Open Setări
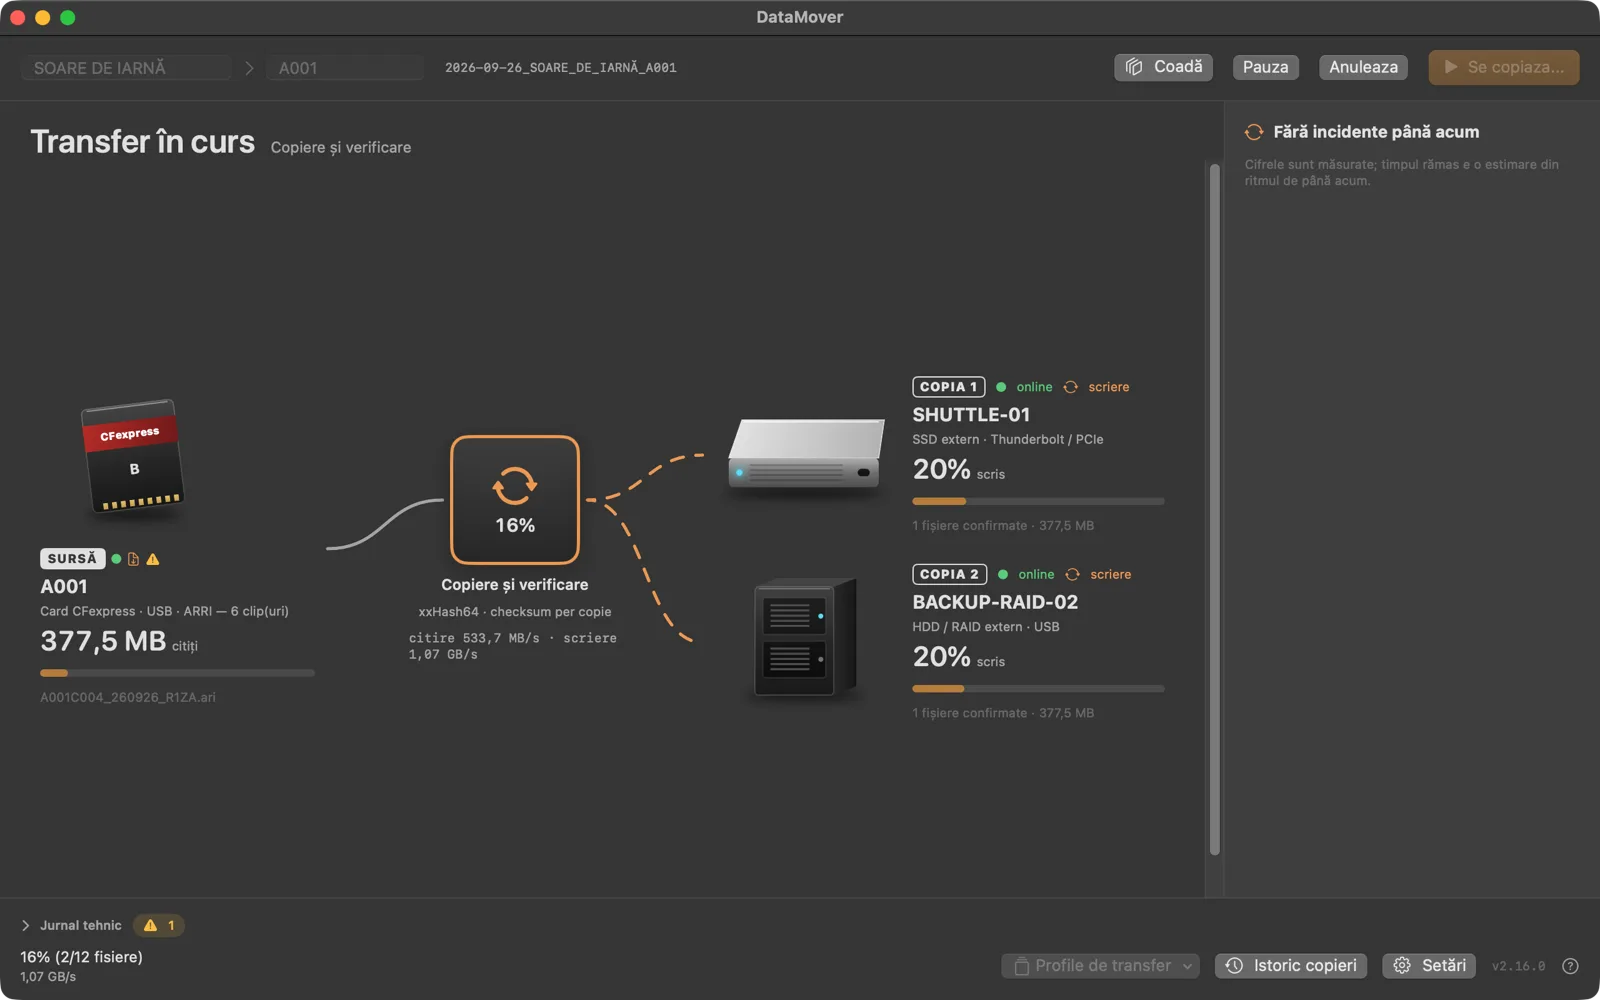 1429,966
